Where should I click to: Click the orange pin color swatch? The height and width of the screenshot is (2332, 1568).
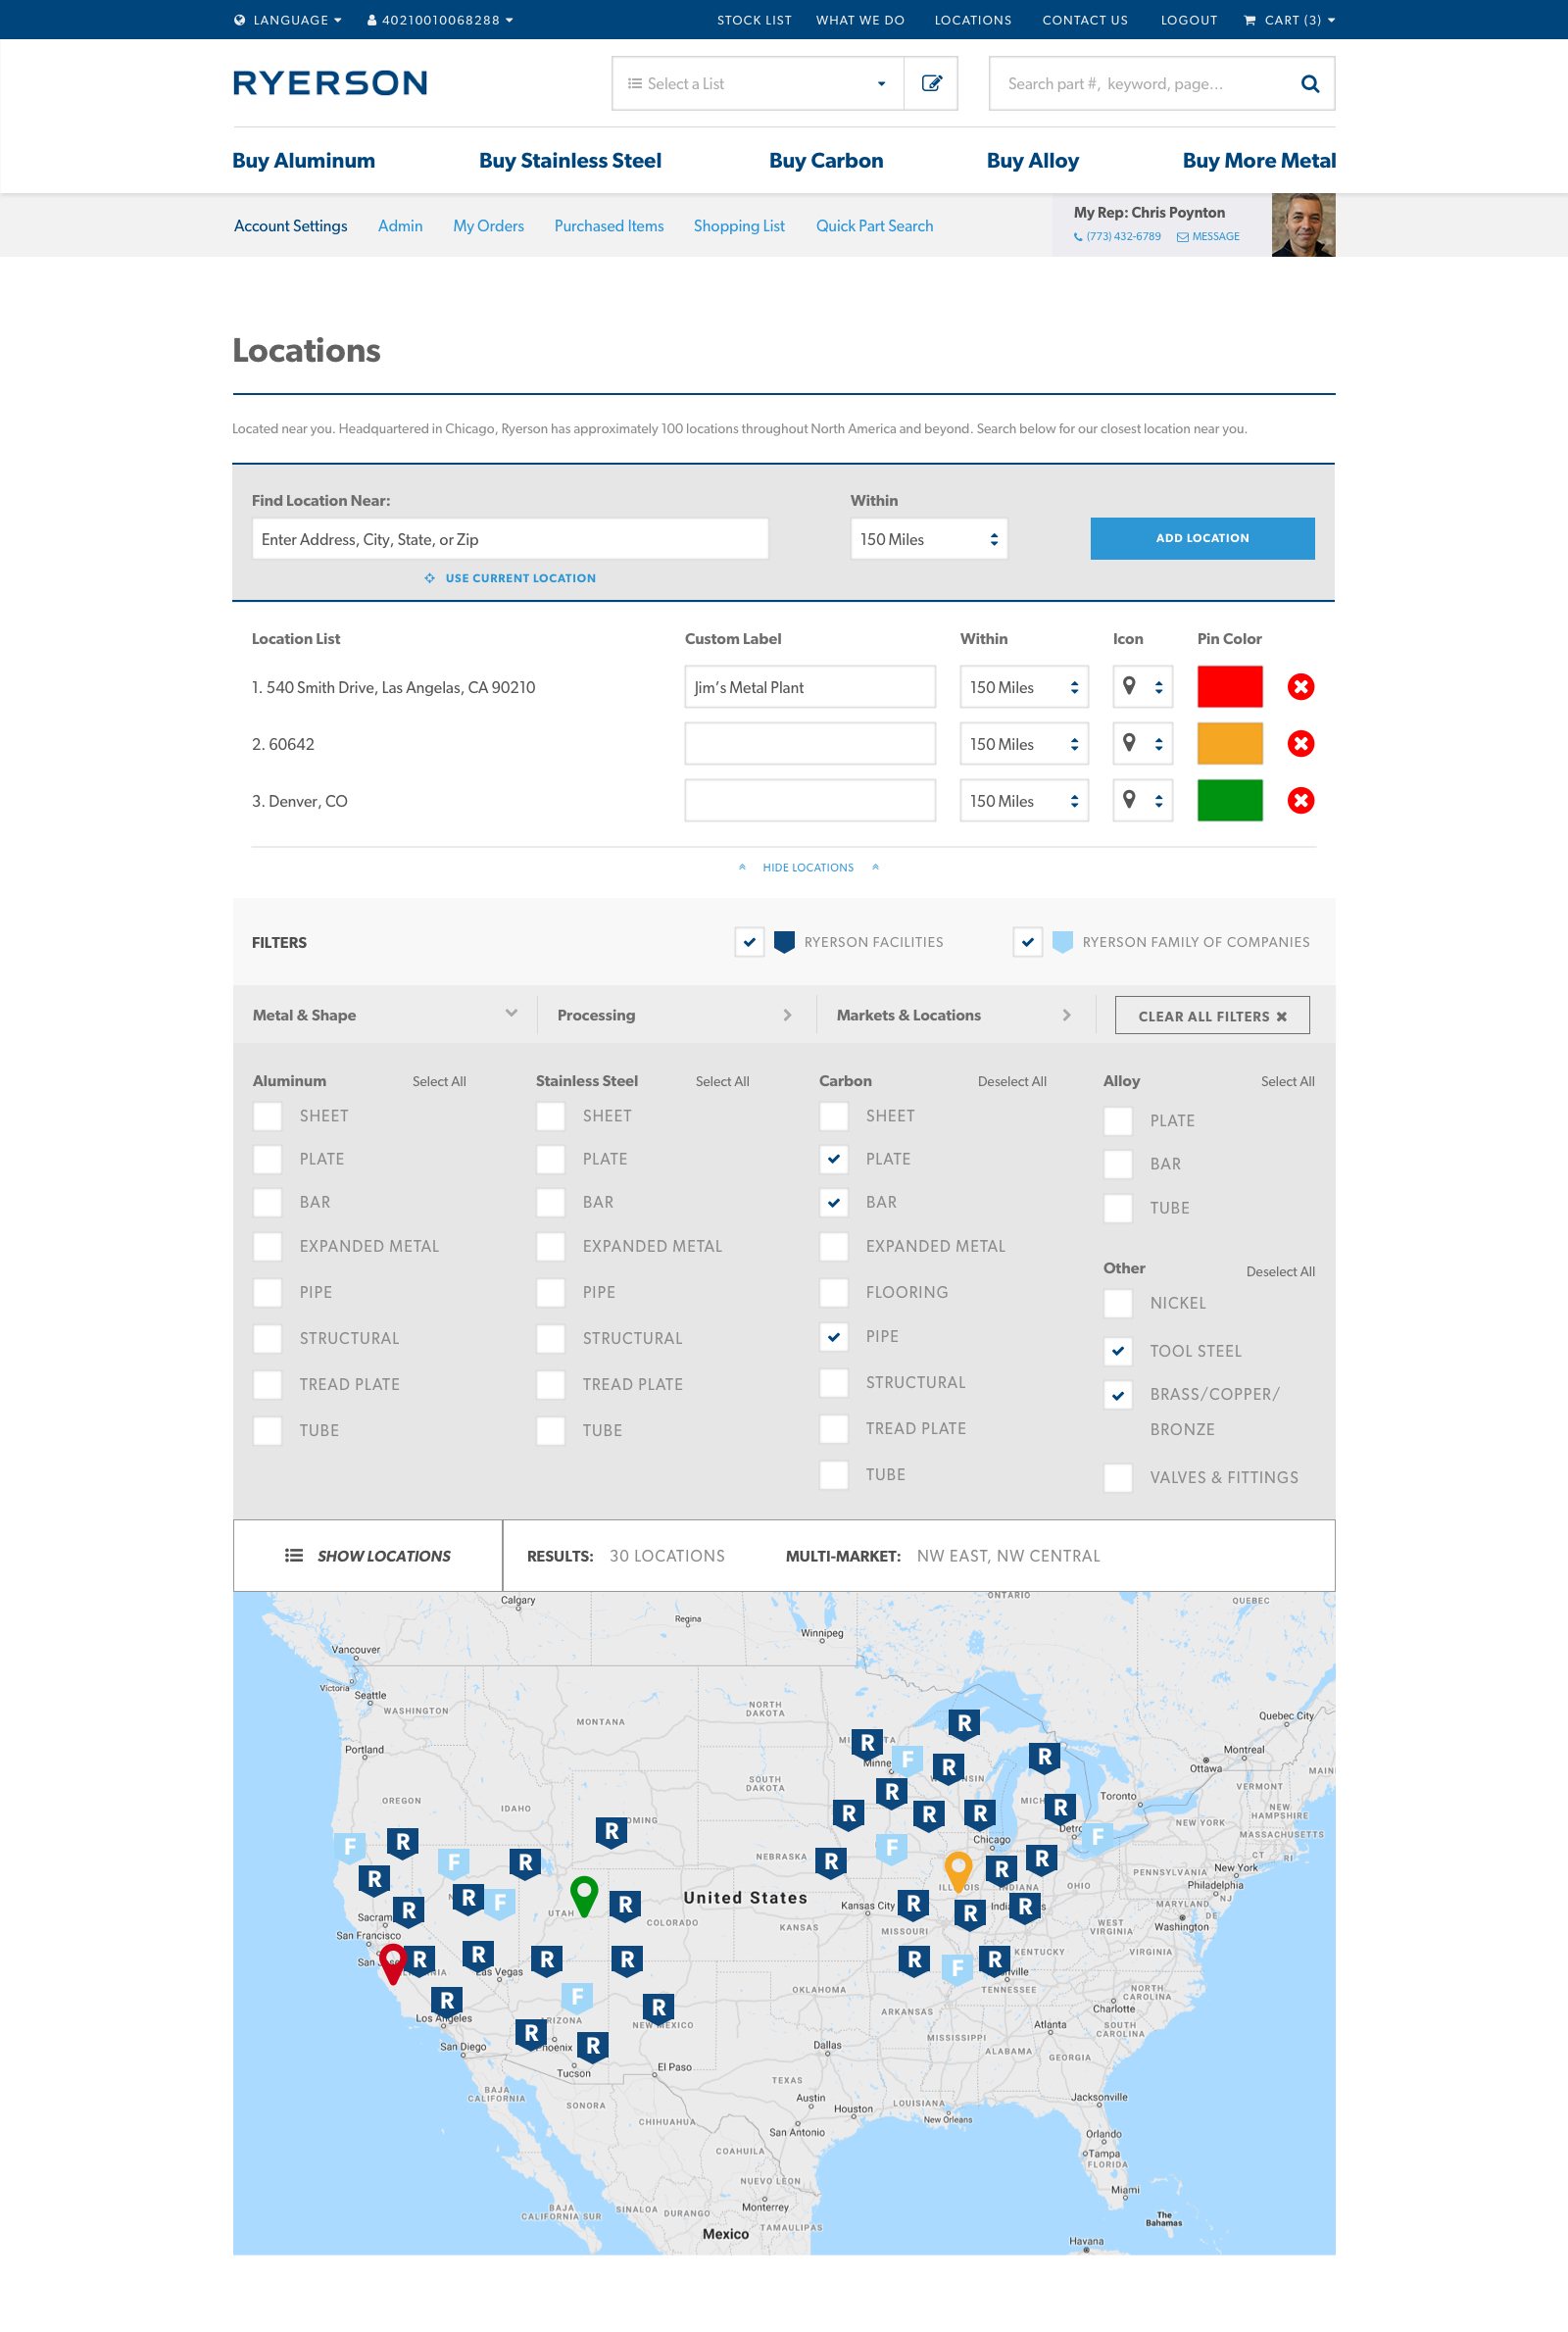(1230, 744)
